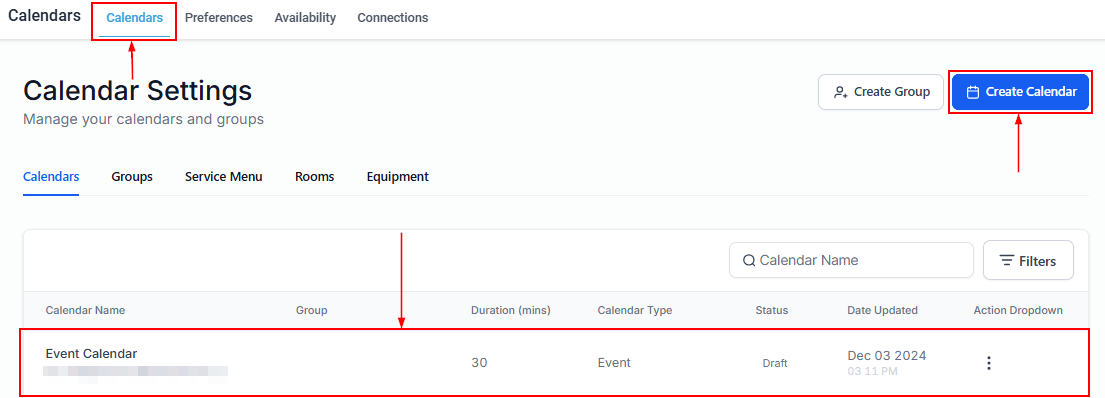Click the Calendar Settings heading
1105x398 pixels.
[x=137, y=91]
